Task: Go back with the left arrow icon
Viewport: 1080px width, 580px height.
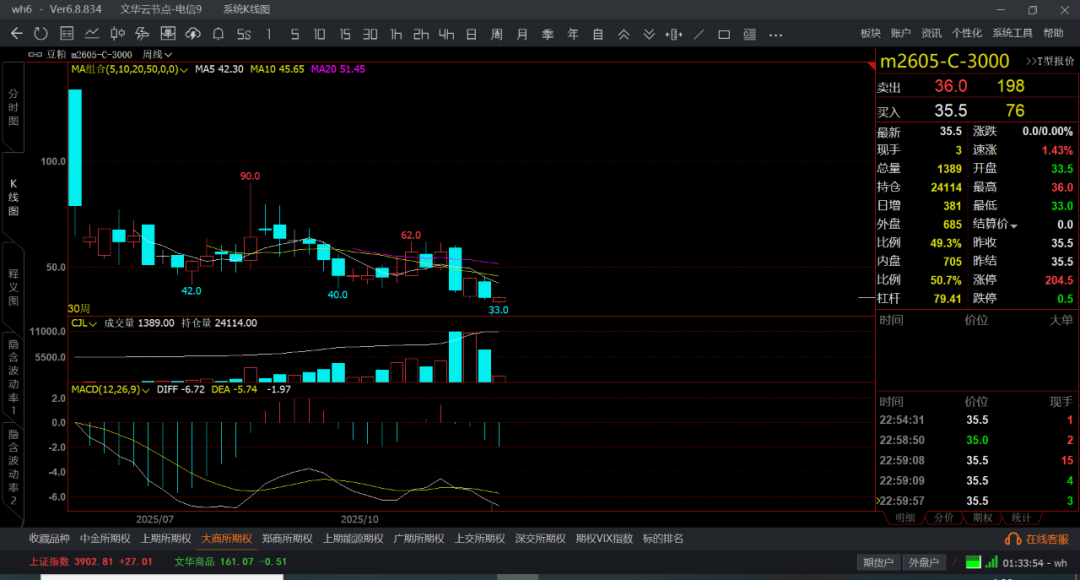Action: [x=17, y=34]
